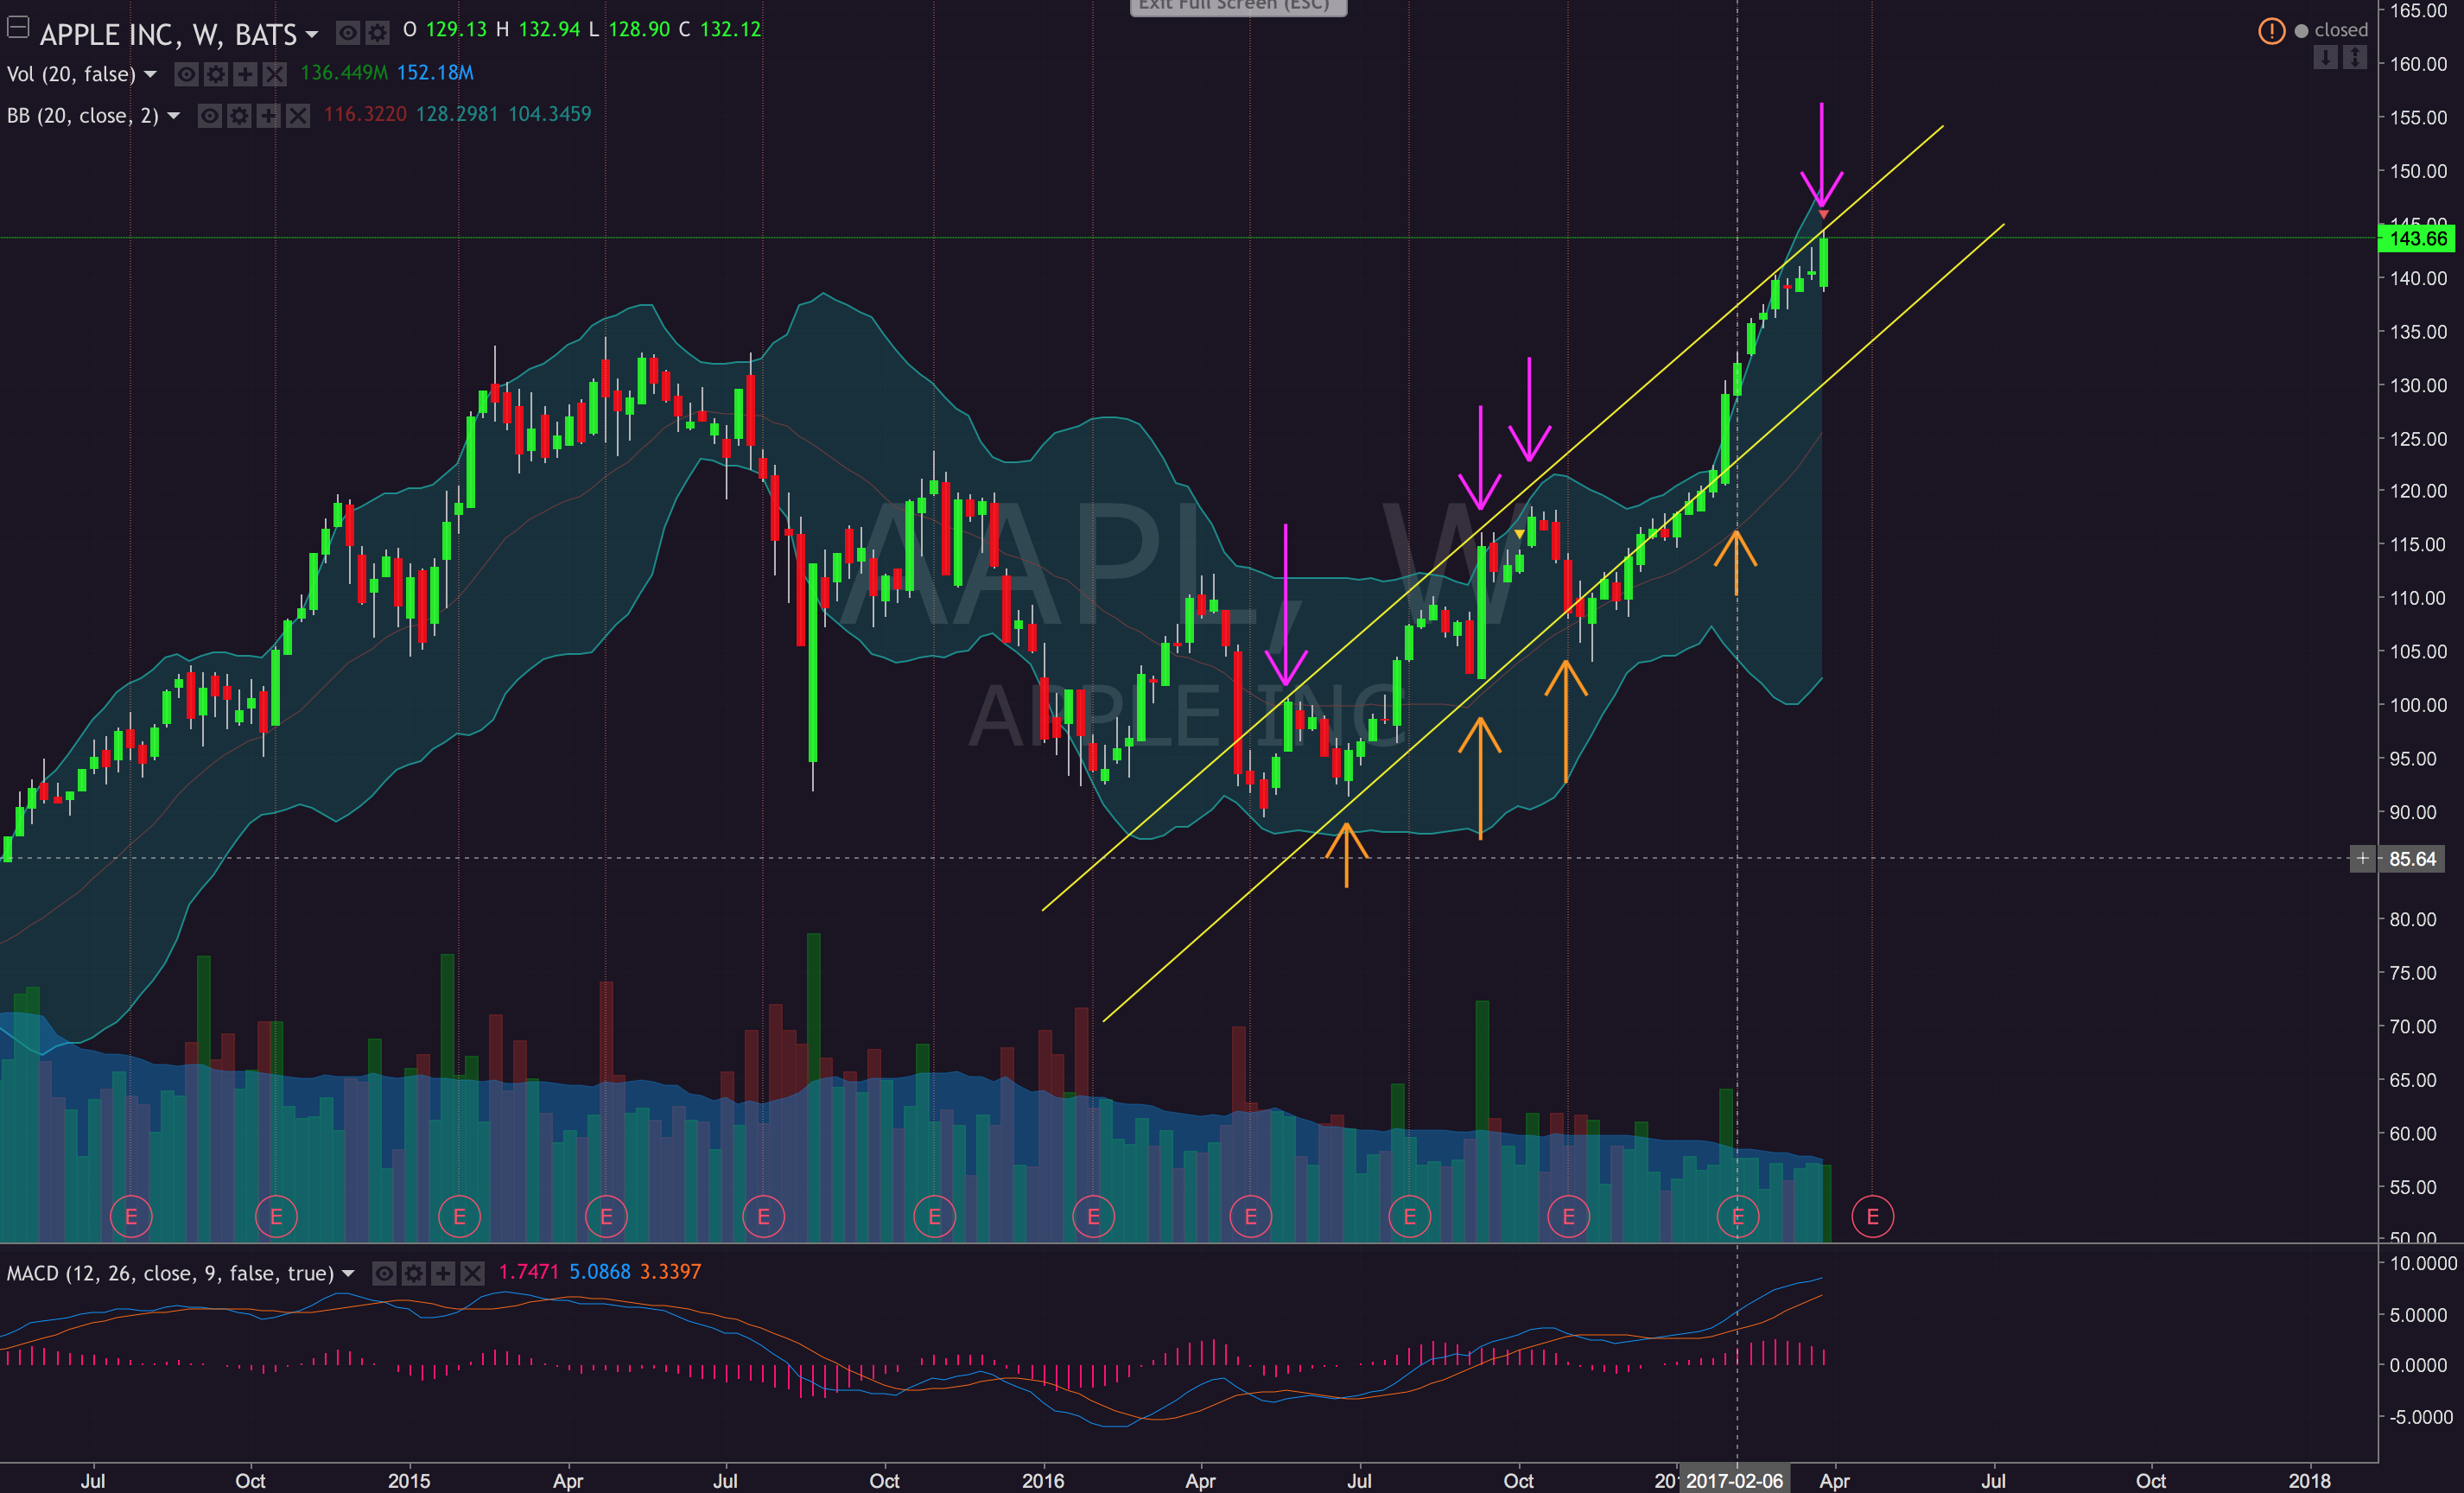
Task: Expand the APPLE INC, W, BATS dropdown
Action: click(x=312, y=35)
